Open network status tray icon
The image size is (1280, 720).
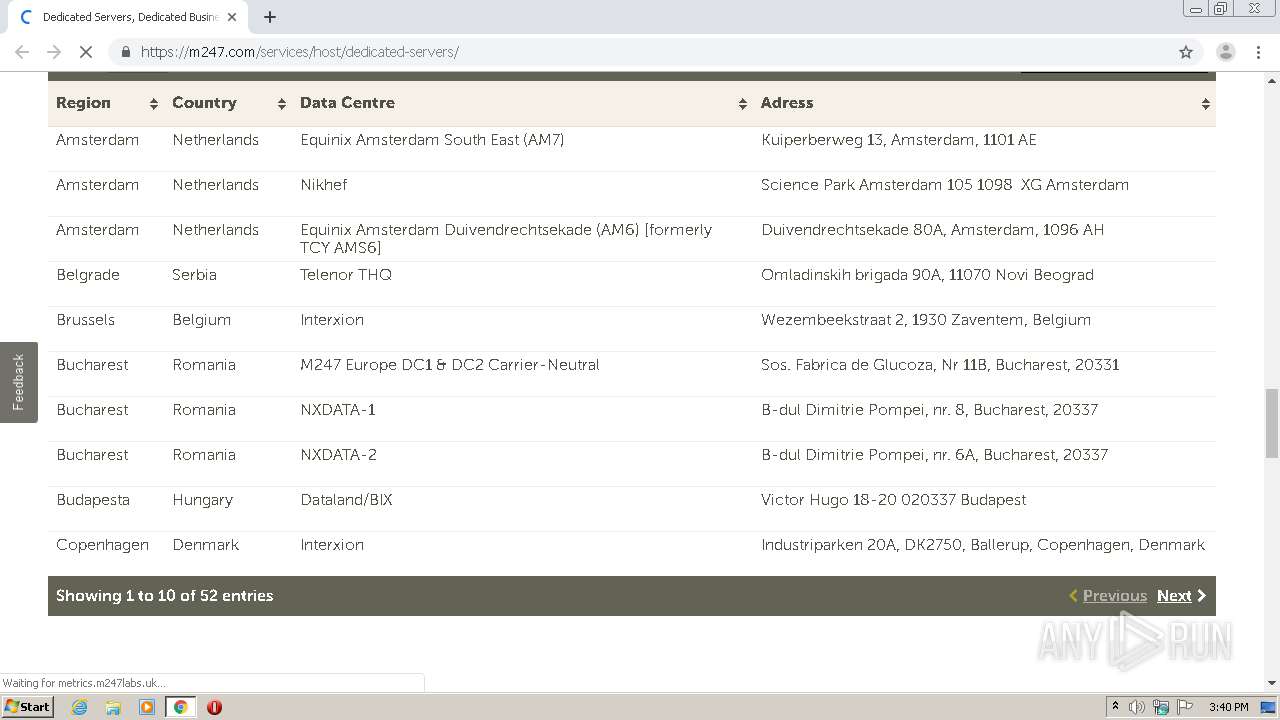(1161, 707)
